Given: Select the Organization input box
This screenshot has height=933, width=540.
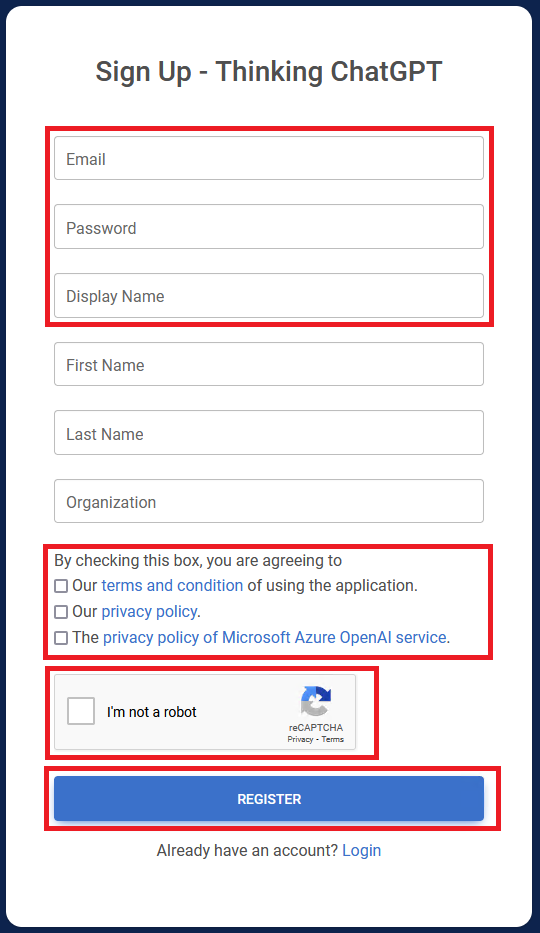Looking at the screenshot, I should [269, 501].
